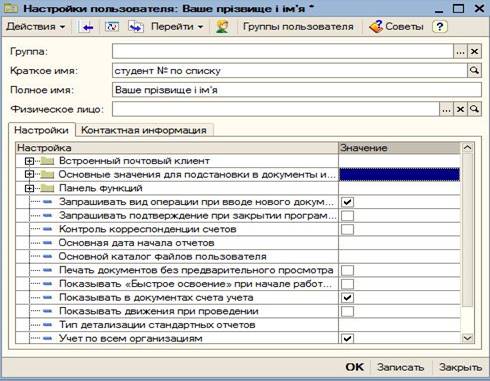Clear the Группа field with X
This screenshot has width=490, height=381.
point(474,52)
